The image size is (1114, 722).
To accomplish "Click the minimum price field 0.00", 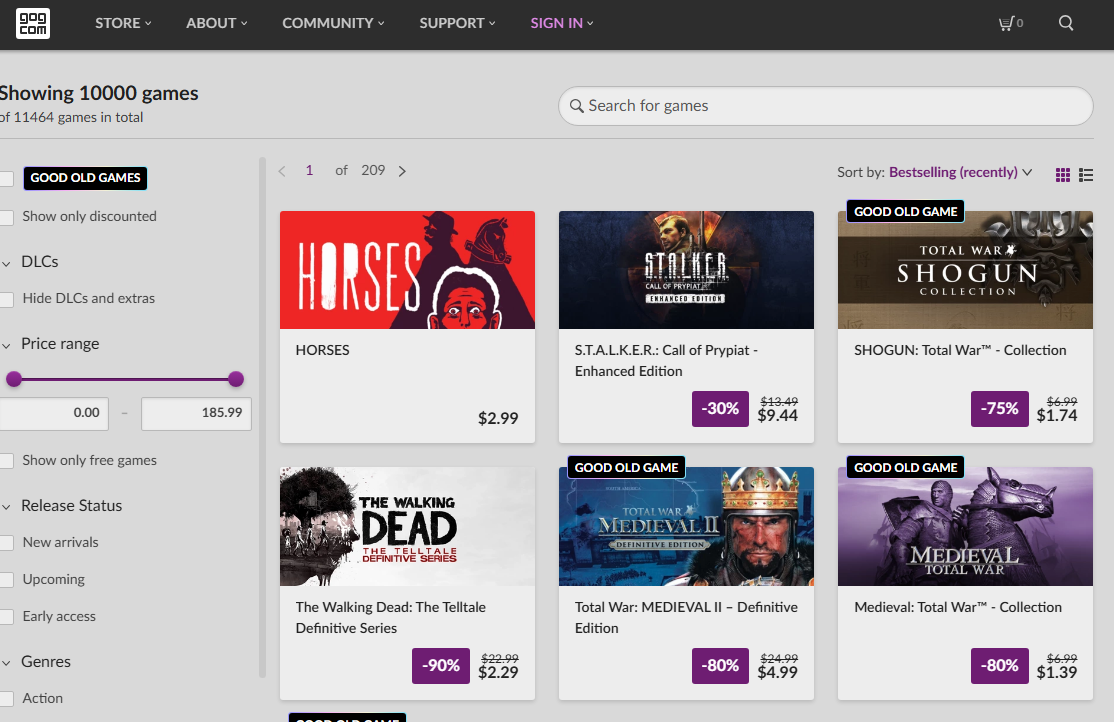I will click(53, 414).
